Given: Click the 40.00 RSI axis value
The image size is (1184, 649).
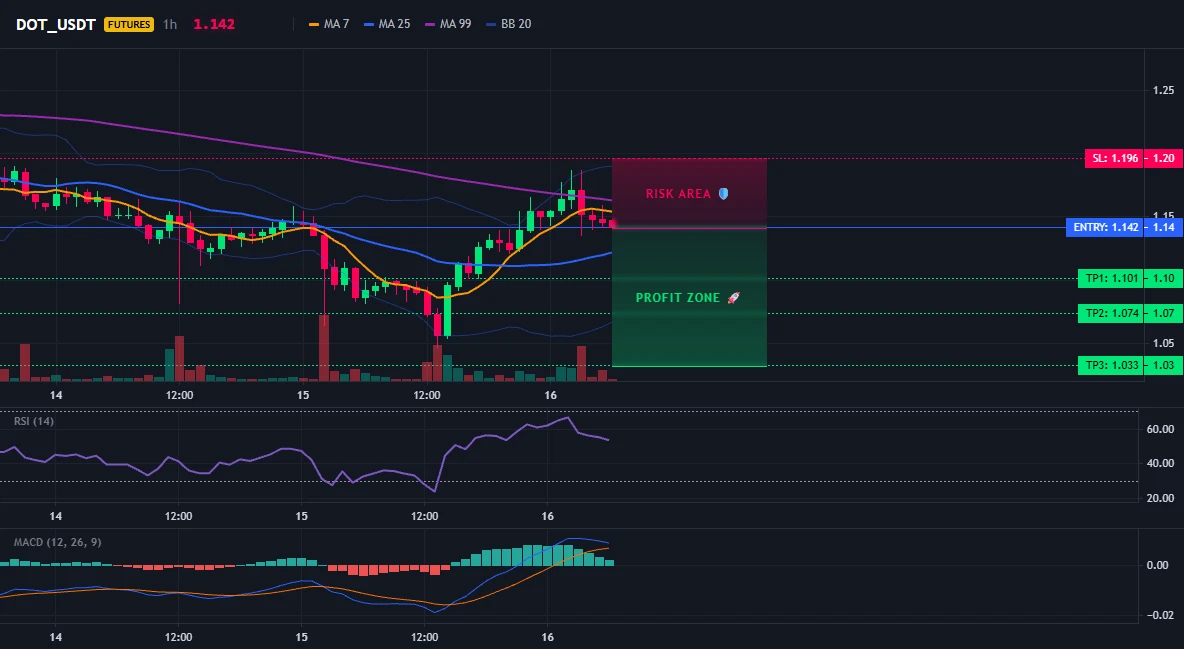Looking at the screenshot, I should pyautogui.click(x=1161, y=463).
